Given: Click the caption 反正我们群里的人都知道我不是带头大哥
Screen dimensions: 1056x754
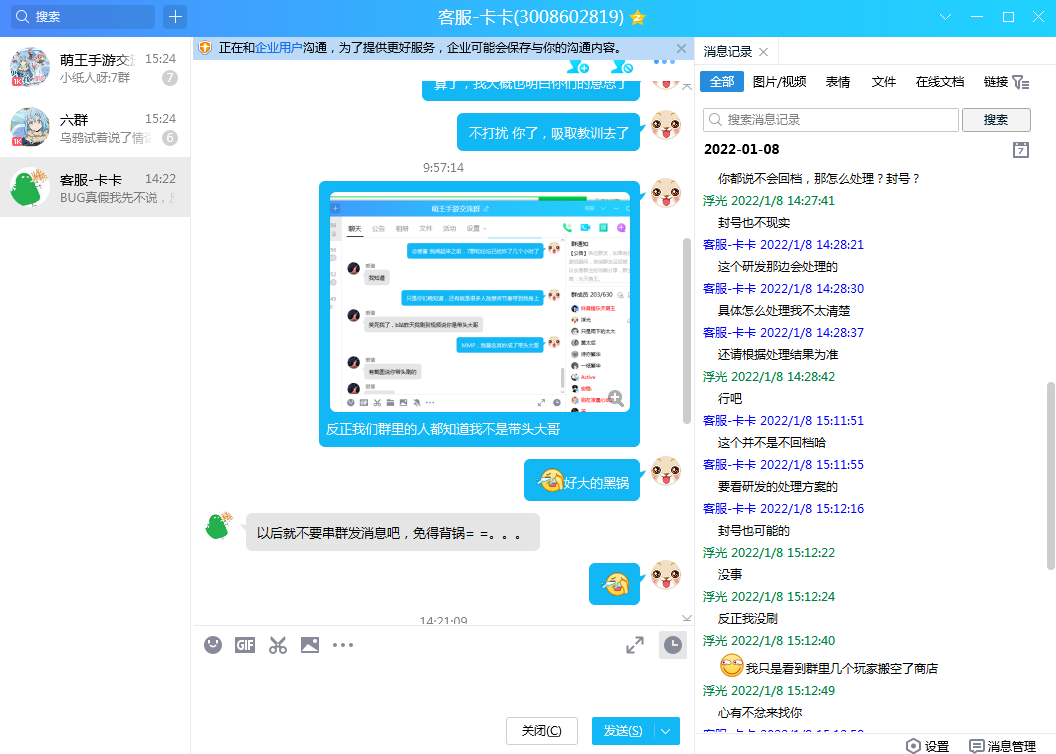Looking at the screenshot, I should click(443, 429).
